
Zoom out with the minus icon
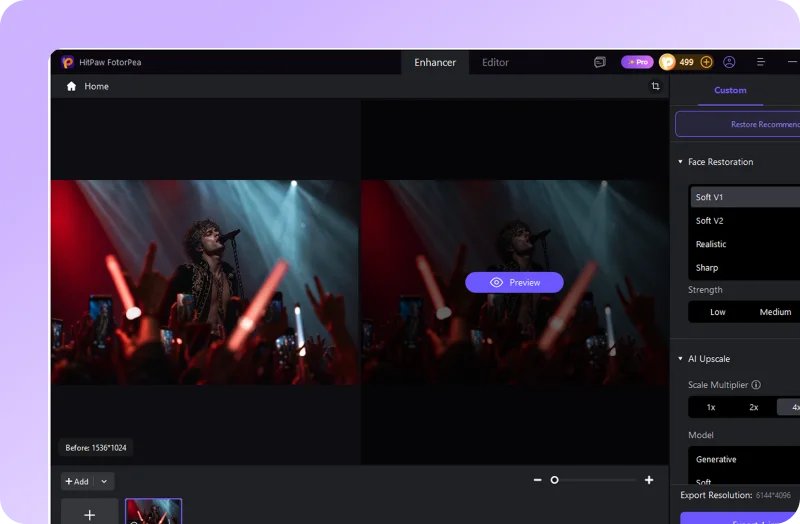click(x=537, y=480)
